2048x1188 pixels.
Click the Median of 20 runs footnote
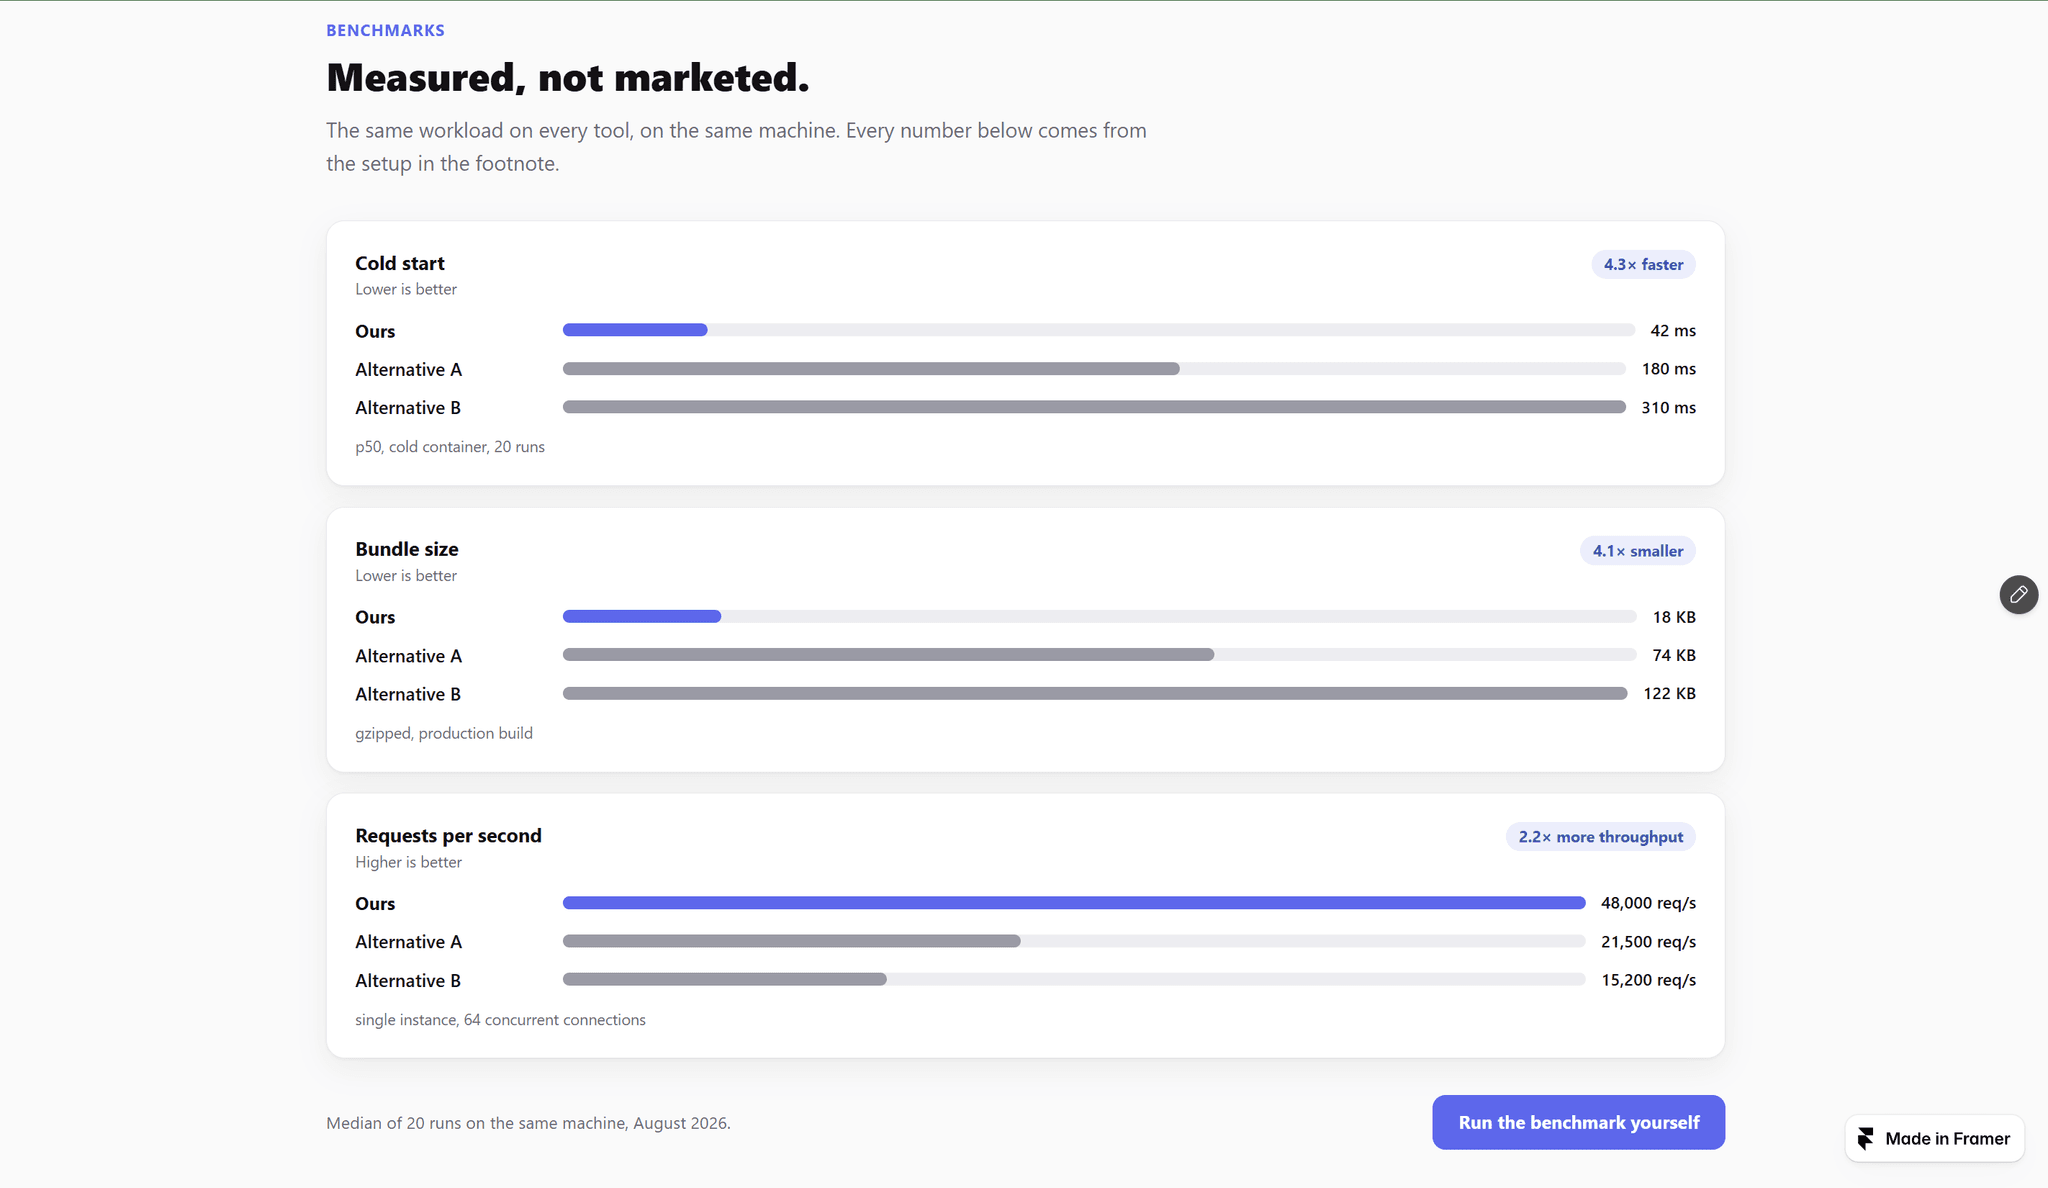pyautogui.click(x=528, y=1123)
